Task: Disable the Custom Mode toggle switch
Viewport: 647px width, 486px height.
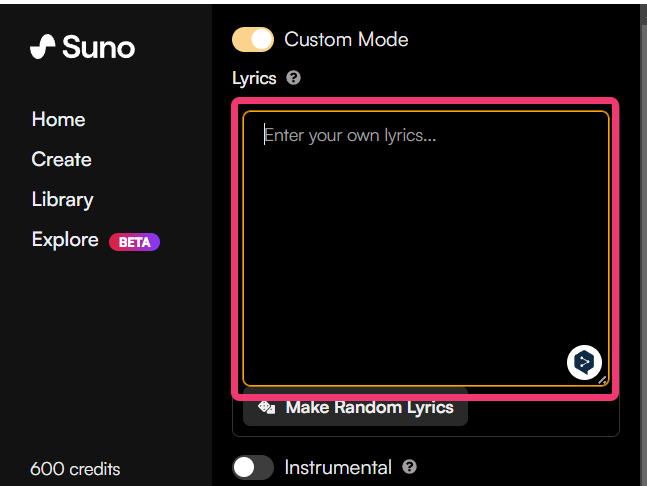Action: coord(253,39)
